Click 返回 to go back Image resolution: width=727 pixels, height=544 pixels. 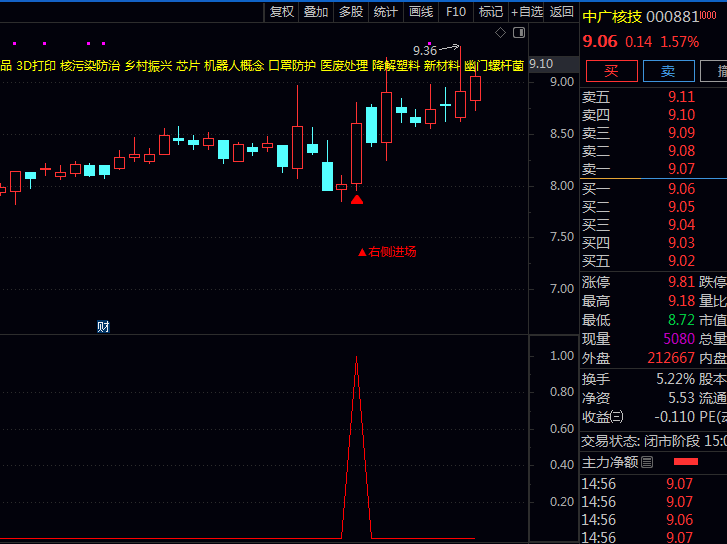(x=561, y=12)
